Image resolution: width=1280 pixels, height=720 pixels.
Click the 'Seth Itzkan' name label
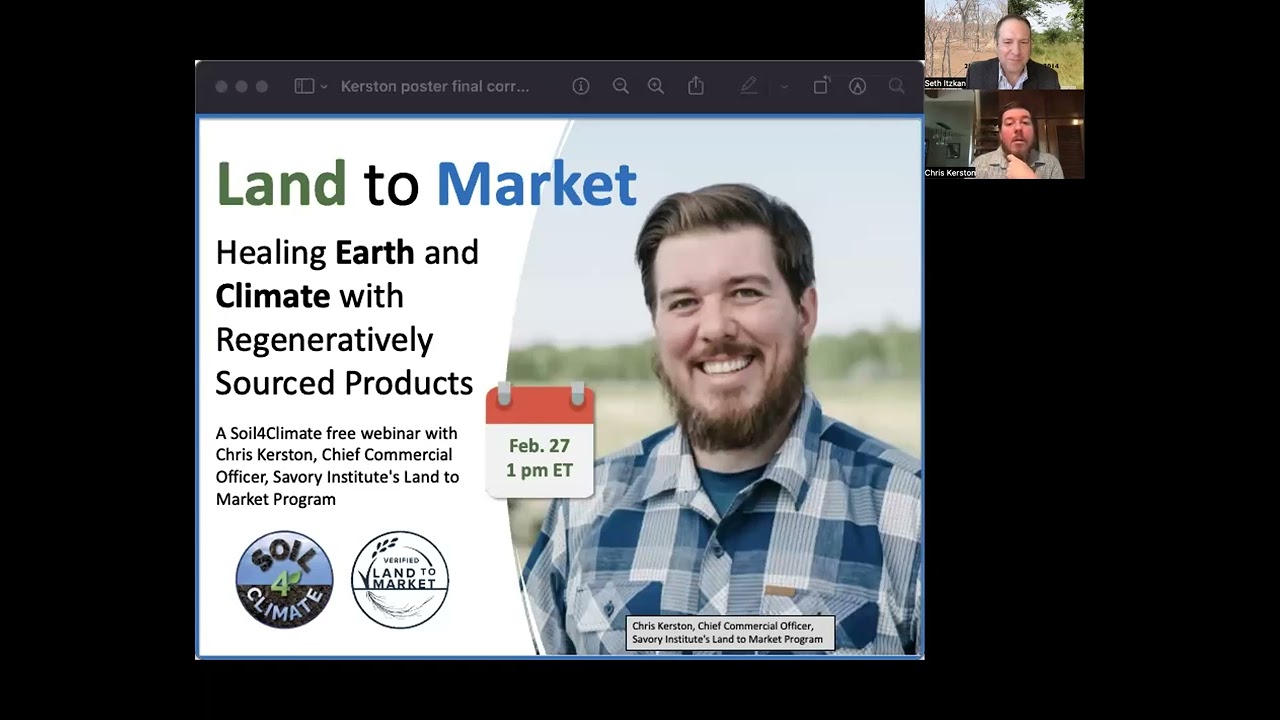point(945,83)
